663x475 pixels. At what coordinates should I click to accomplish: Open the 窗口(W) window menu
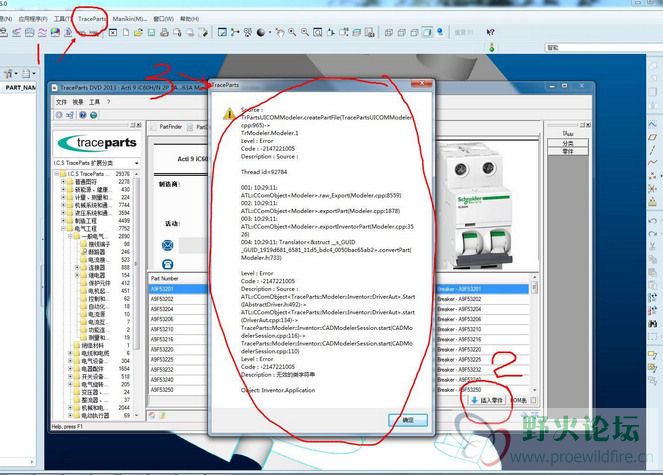[x=164, y=19]
